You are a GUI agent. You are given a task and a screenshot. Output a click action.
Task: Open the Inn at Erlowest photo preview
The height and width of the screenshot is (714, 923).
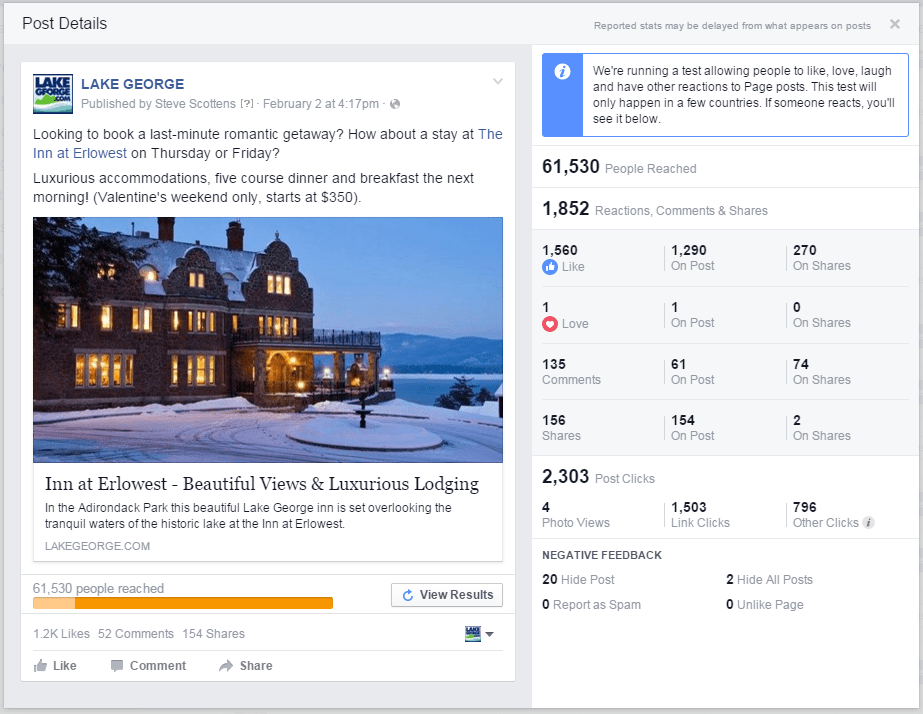(x=268, y=340)
